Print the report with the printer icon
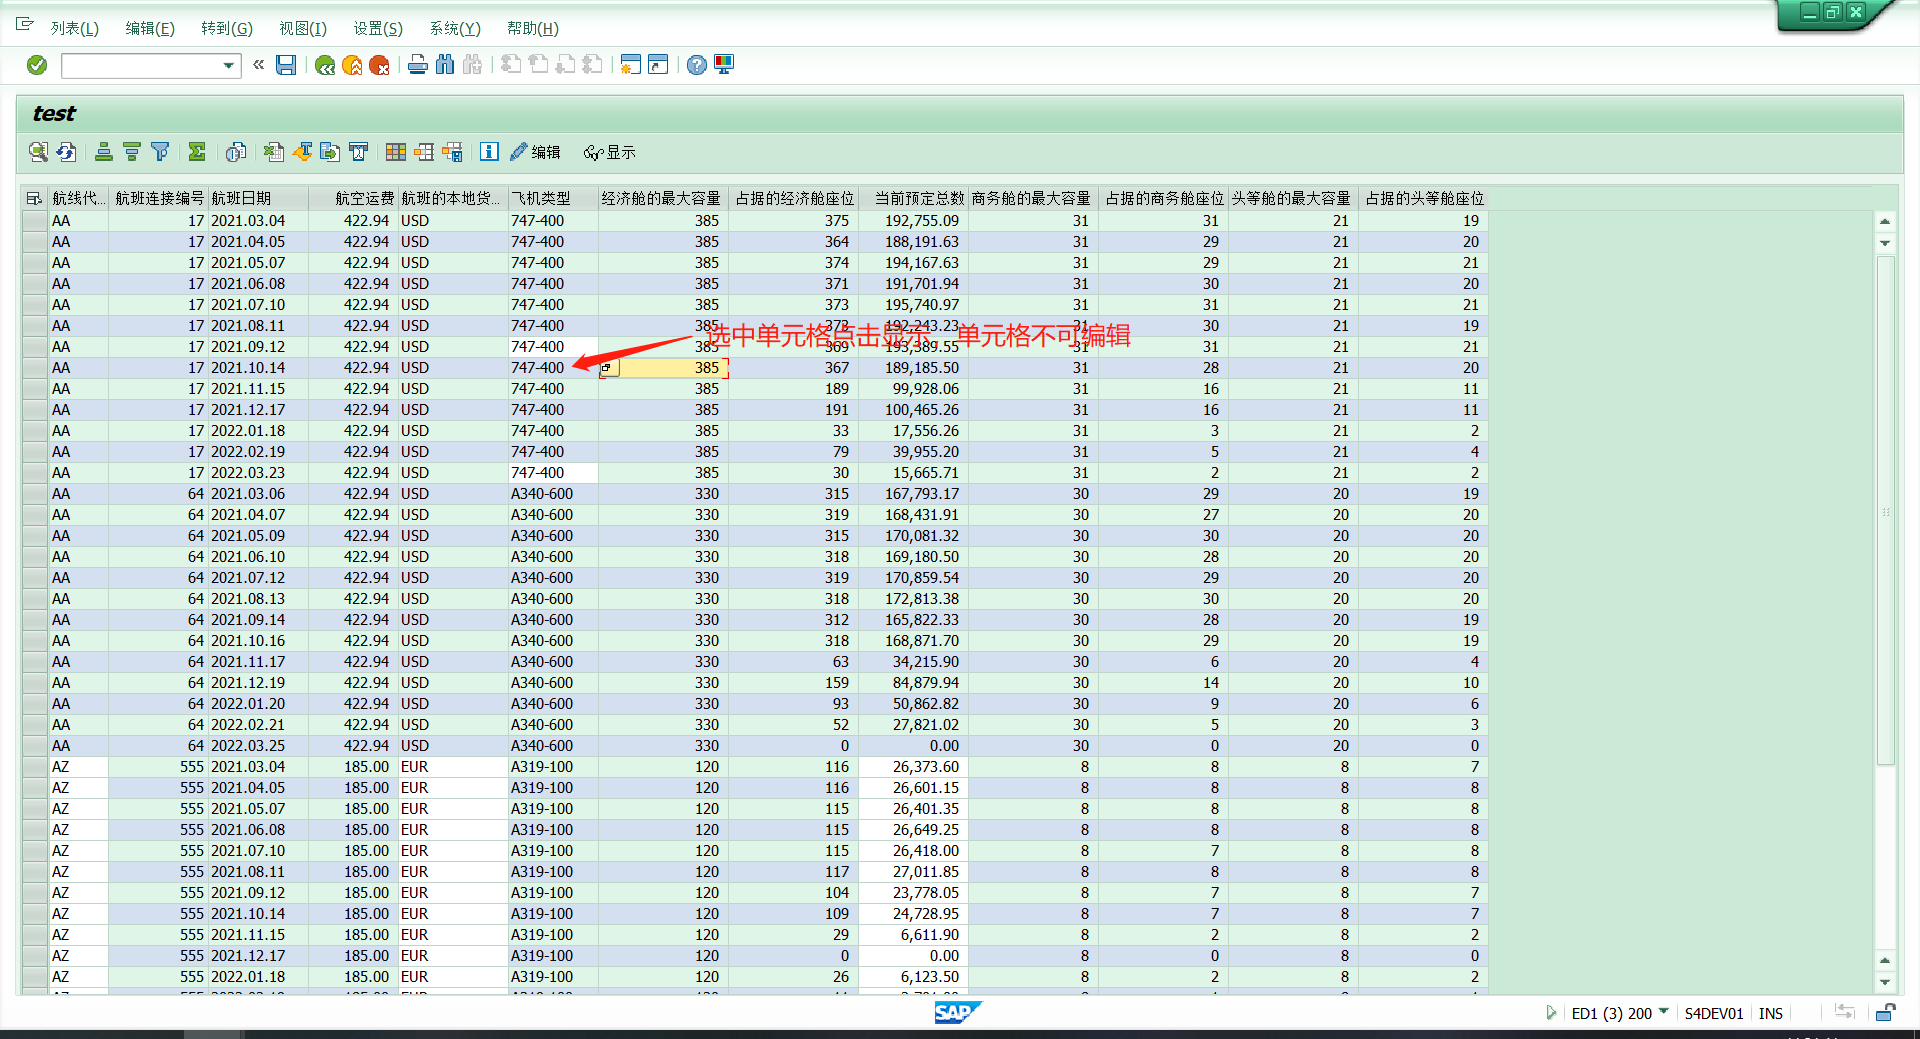The width and height of the screenshot is (1920, 1039). click(x=417, y=64)
